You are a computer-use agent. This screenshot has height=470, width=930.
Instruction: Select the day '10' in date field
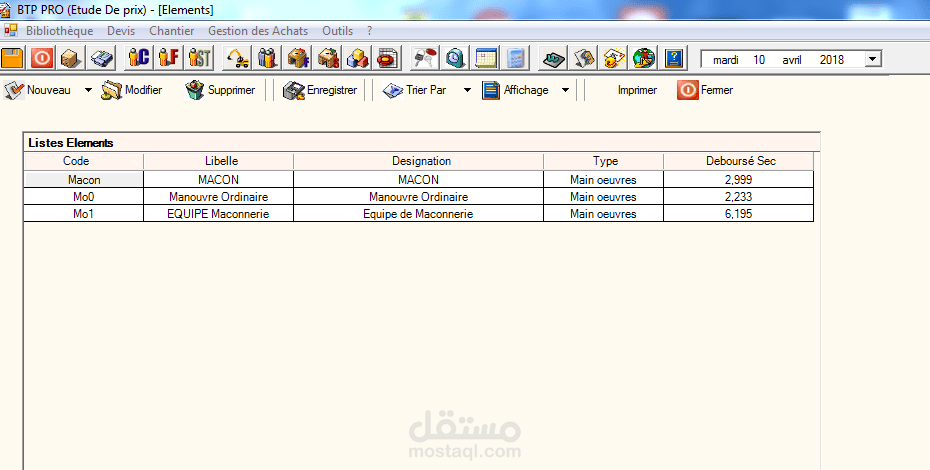coord(759,60)
